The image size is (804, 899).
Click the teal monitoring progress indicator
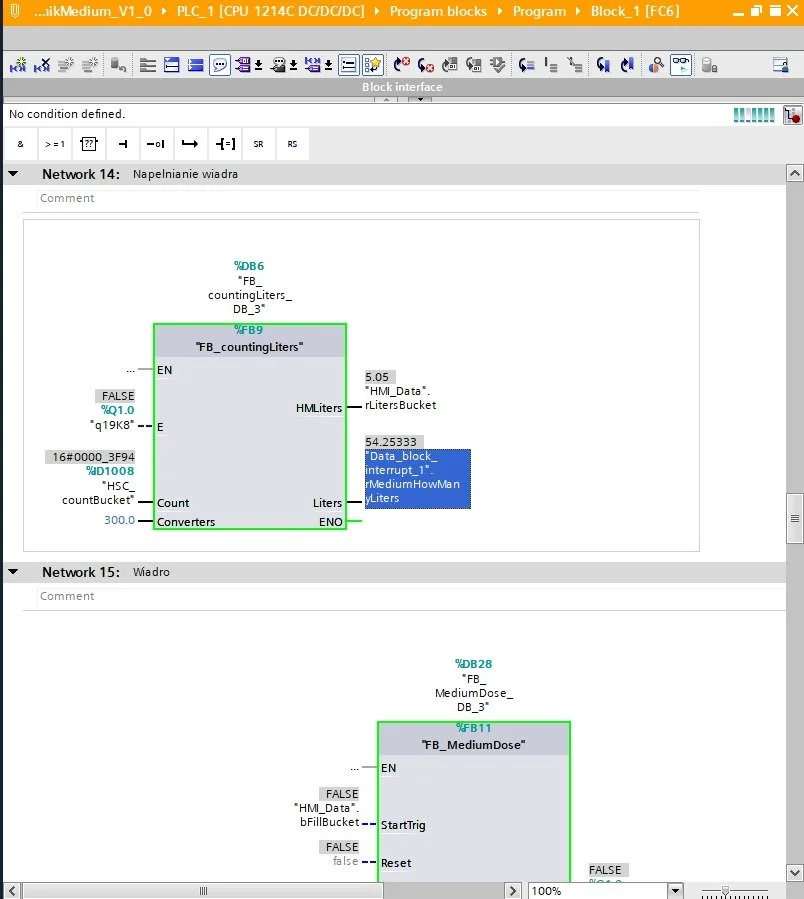coord(754,115)
